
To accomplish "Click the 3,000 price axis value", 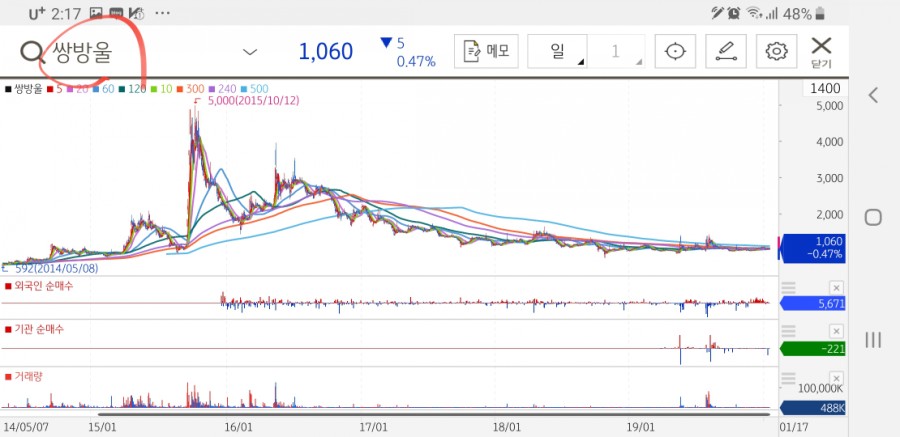I will 830,178.
